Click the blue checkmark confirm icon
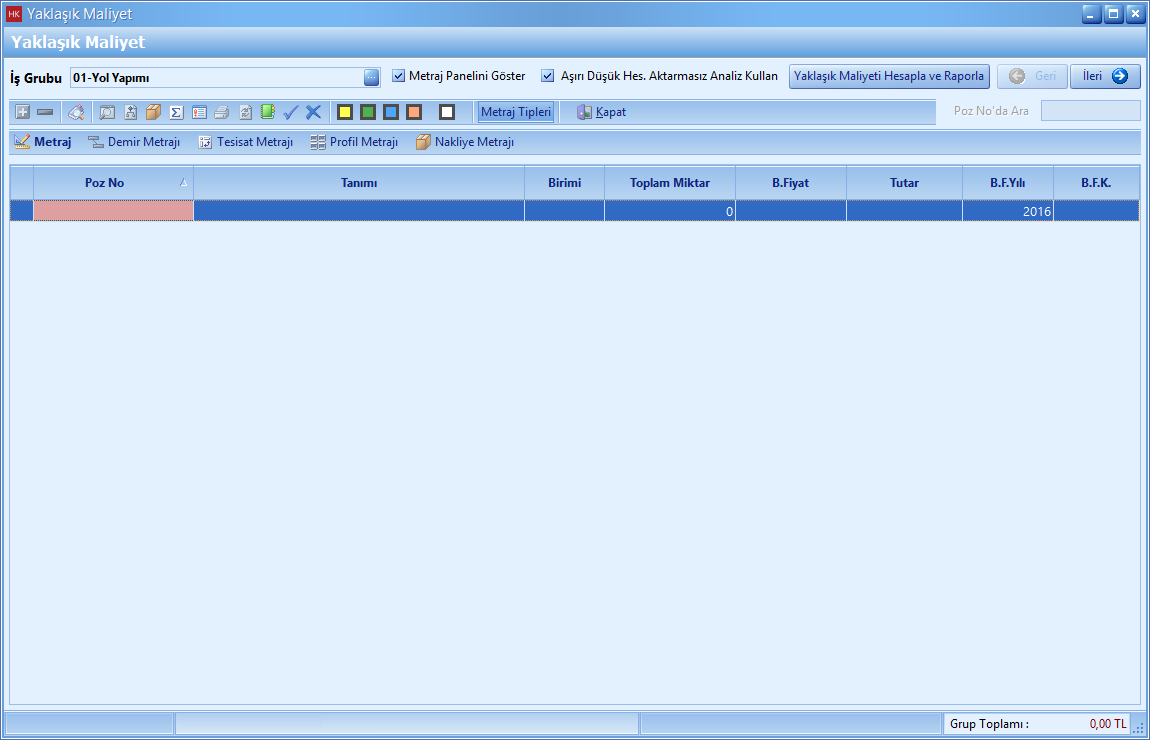The height and width of the screenshot is (740, 1150). pos(291,112)
